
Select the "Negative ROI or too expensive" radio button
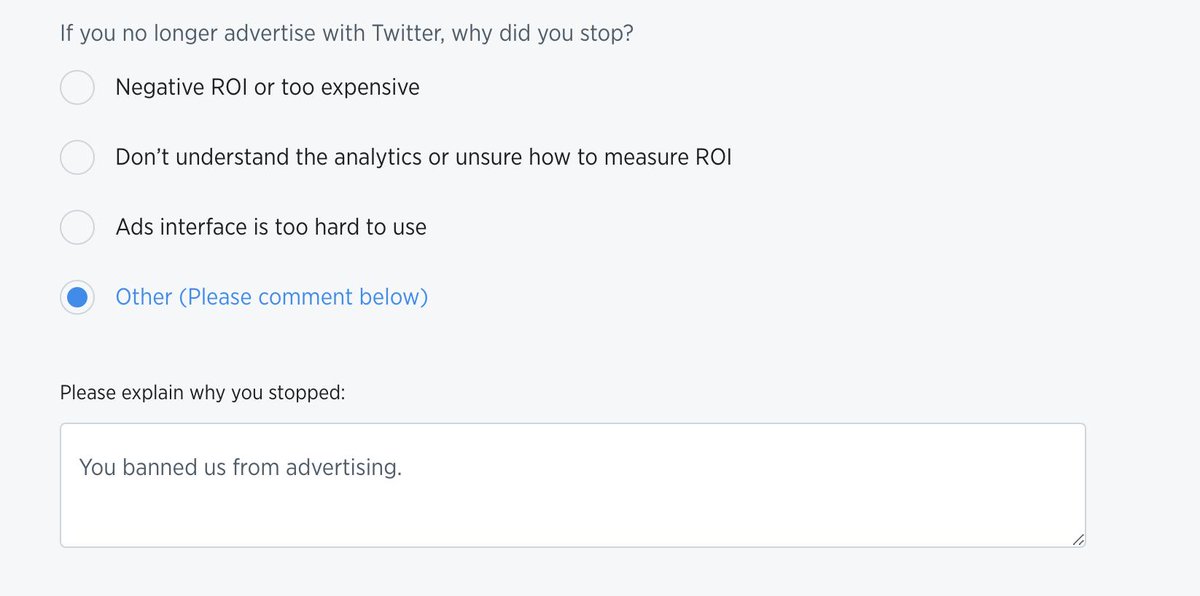pyautogui.click(x=77, y=87)
